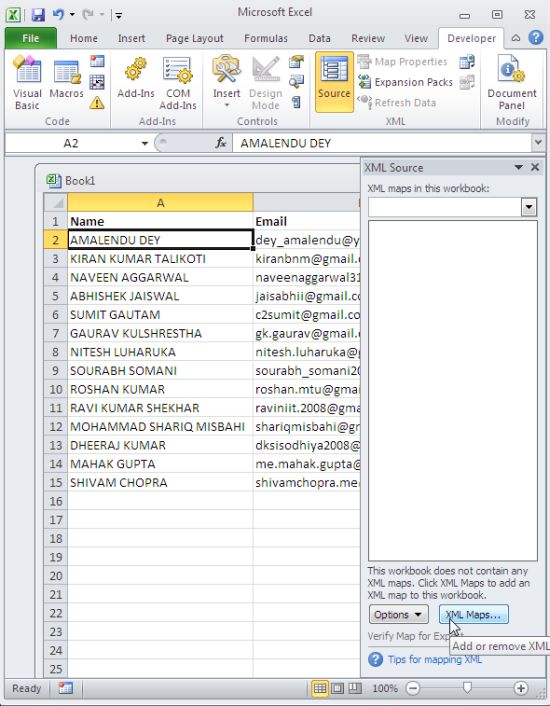The width and height of the screenshot is (550, 706).
Task: Open the Document Panel
Action: pyautogui.click(x=512, y=82)
